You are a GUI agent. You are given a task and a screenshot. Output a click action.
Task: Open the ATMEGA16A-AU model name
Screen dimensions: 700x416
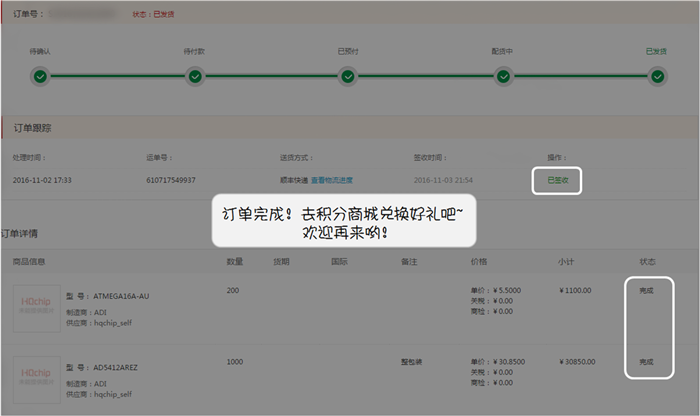pyautogui.click(x=120, y=297)
